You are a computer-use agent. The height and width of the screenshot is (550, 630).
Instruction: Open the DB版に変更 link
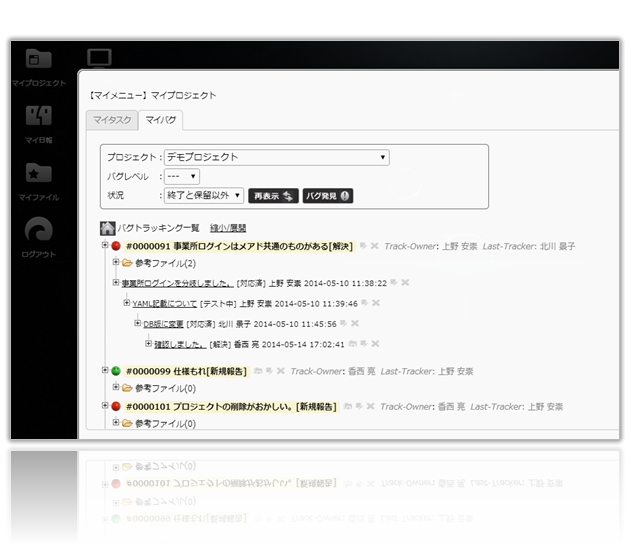163,324
